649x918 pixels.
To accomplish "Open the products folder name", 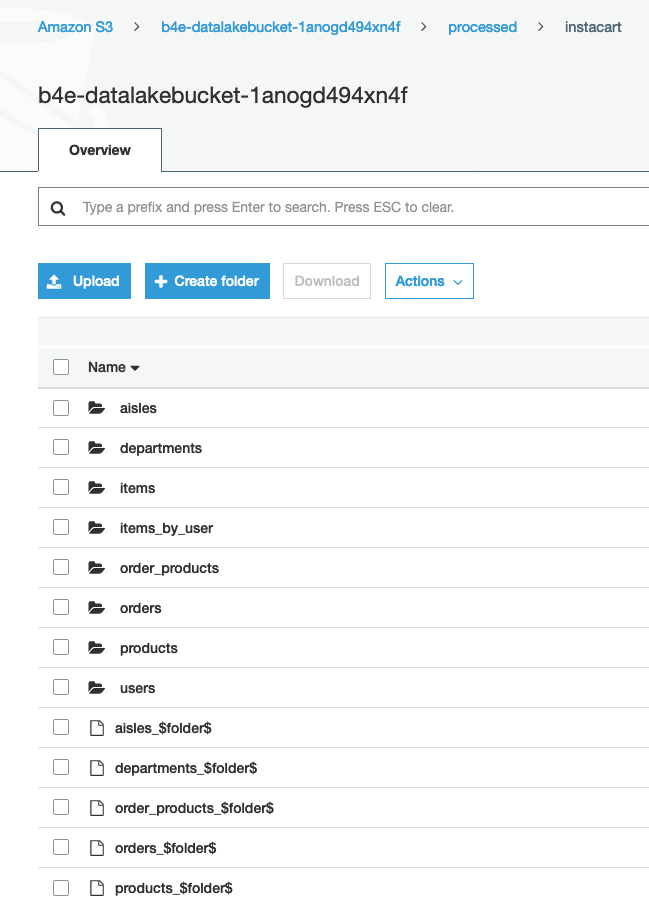I will (x=149, y=648).
